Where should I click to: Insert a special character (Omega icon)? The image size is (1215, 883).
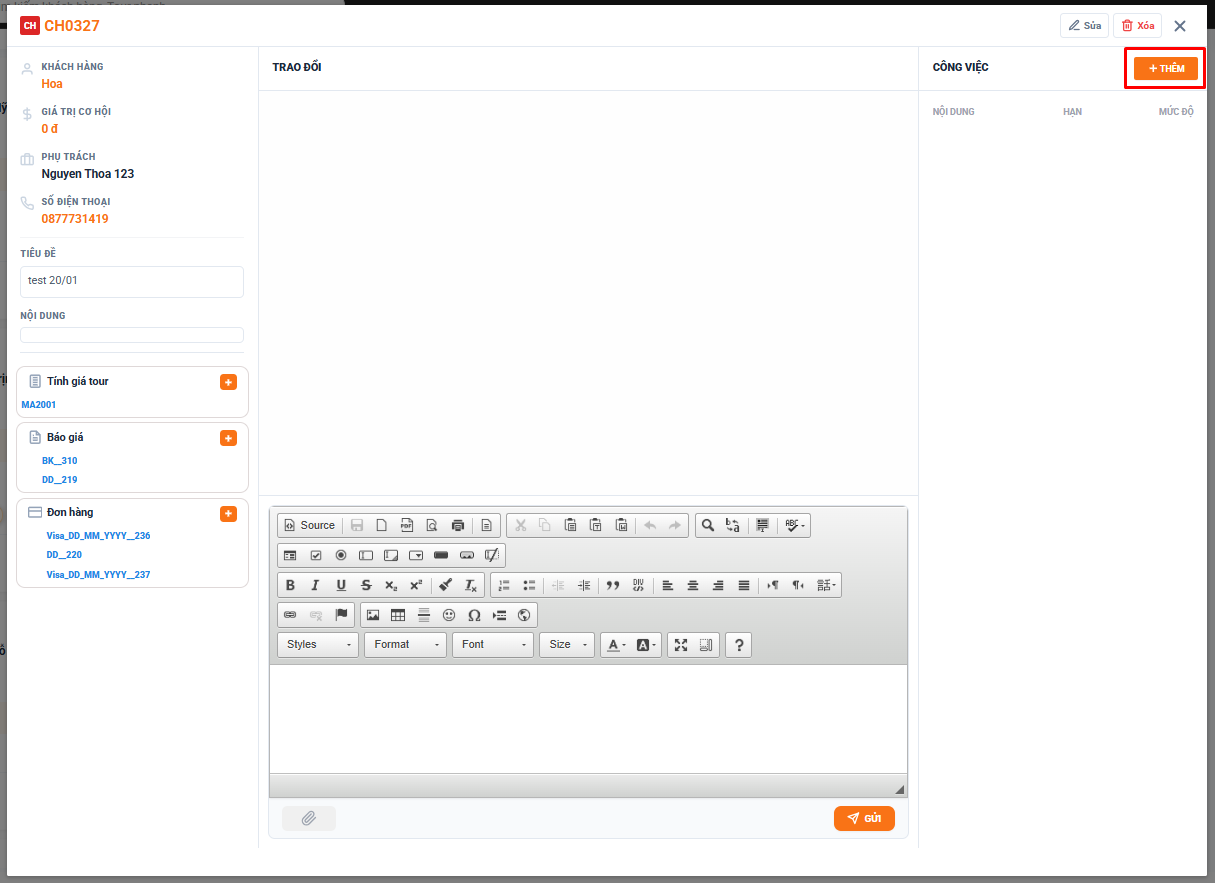[x=474, y=615]
